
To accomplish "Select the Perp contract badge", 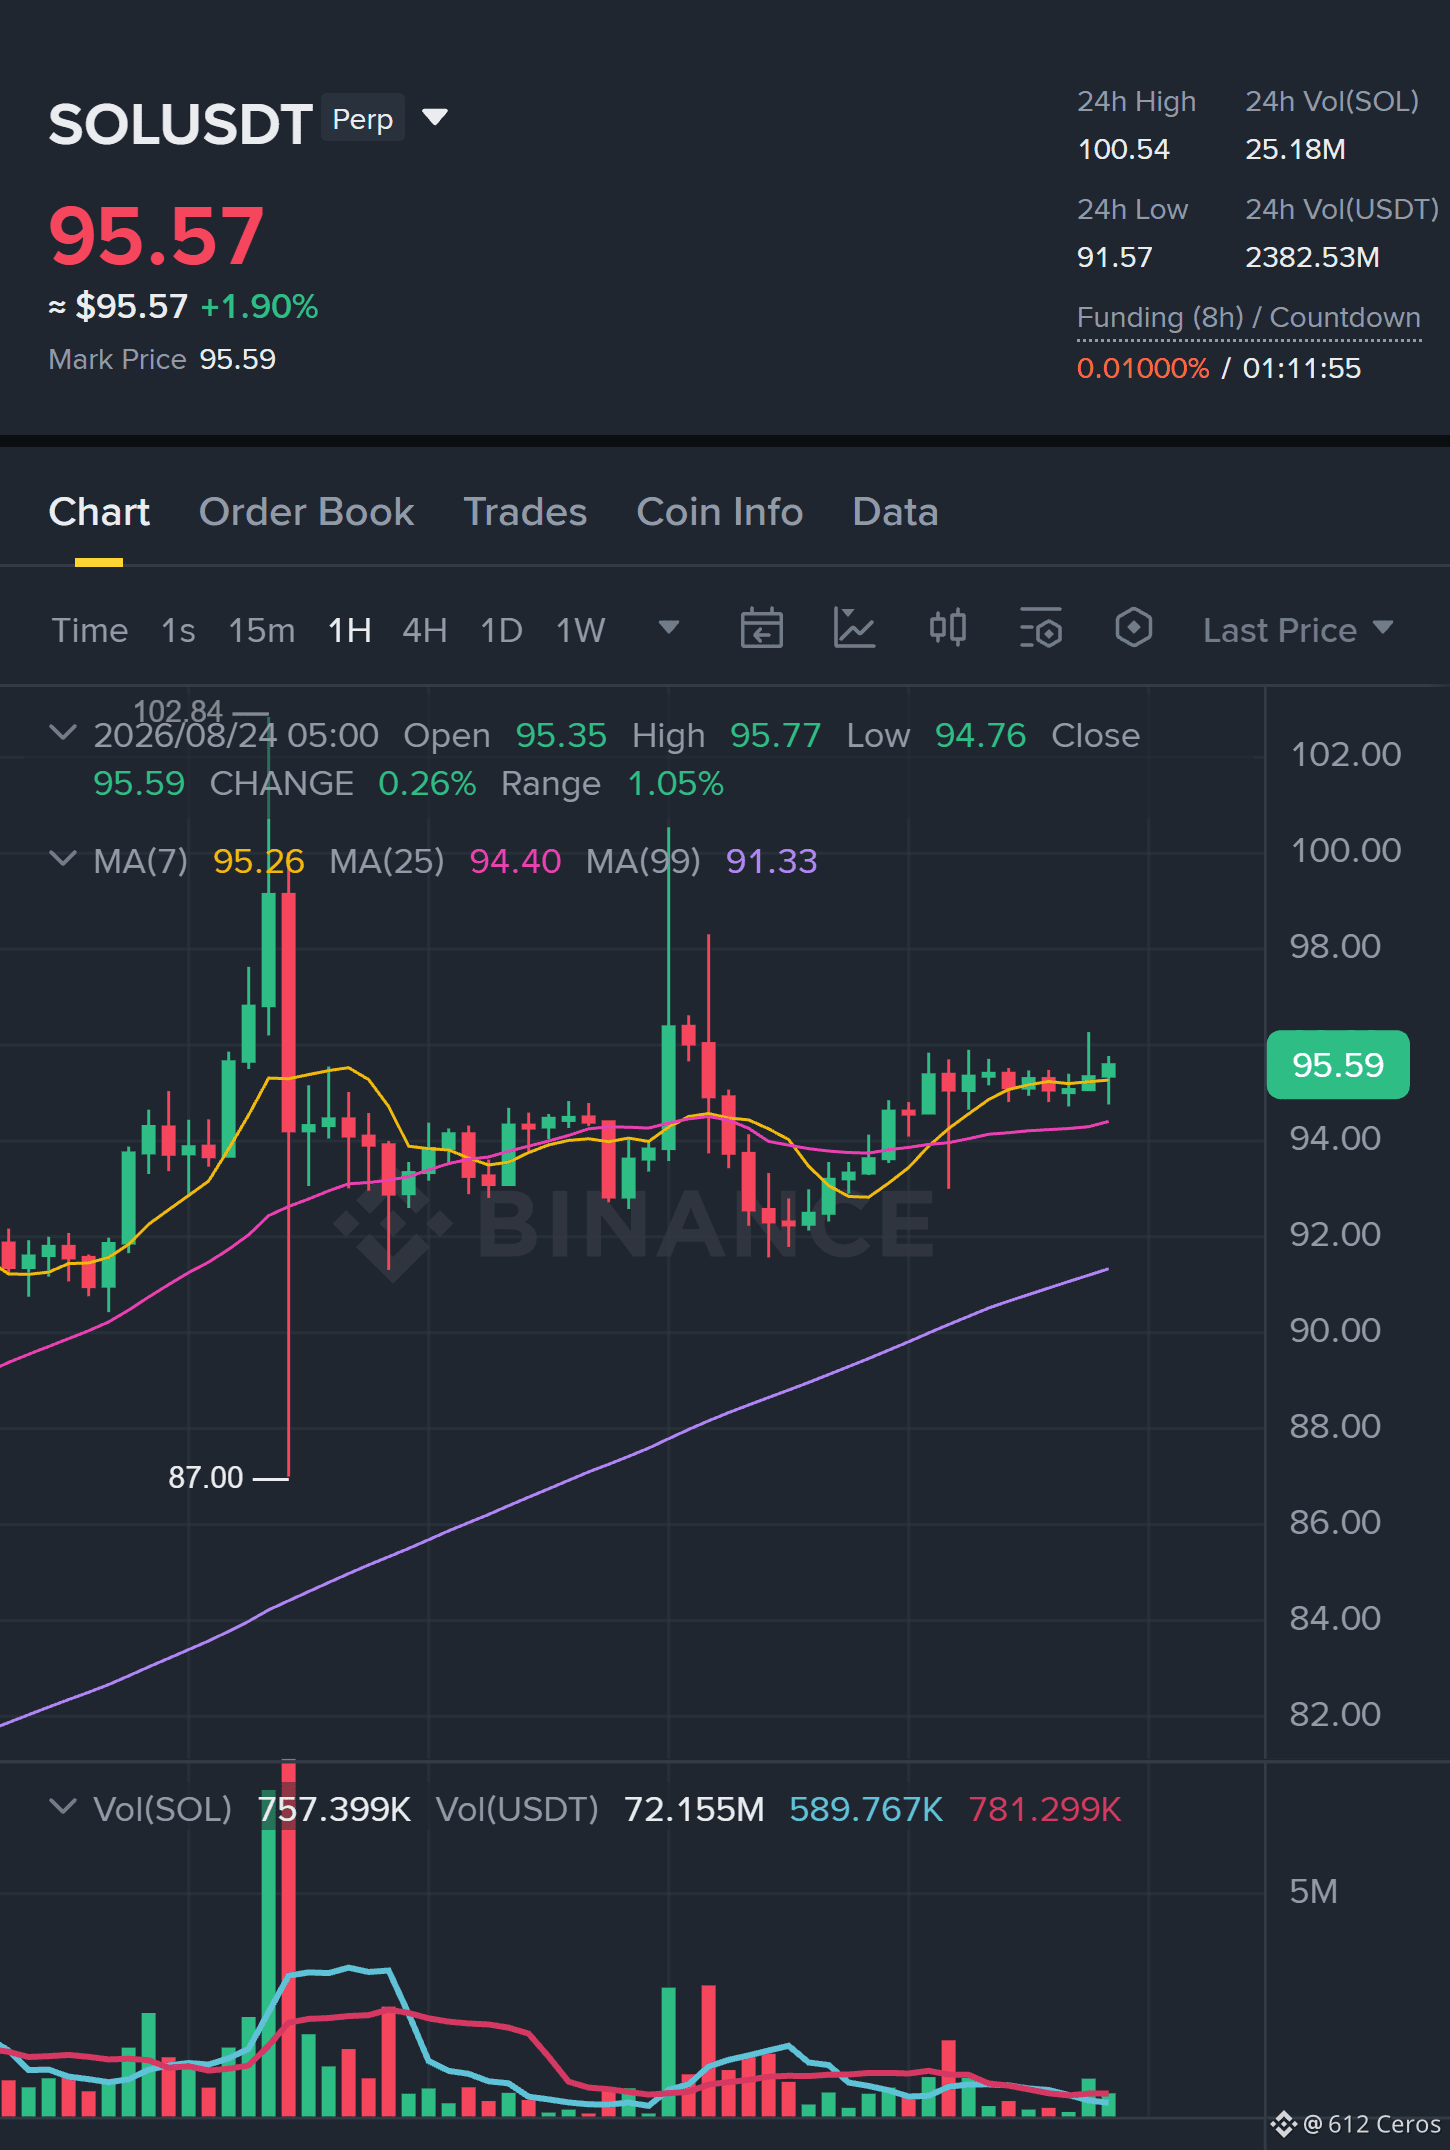I will click(363, 119).
